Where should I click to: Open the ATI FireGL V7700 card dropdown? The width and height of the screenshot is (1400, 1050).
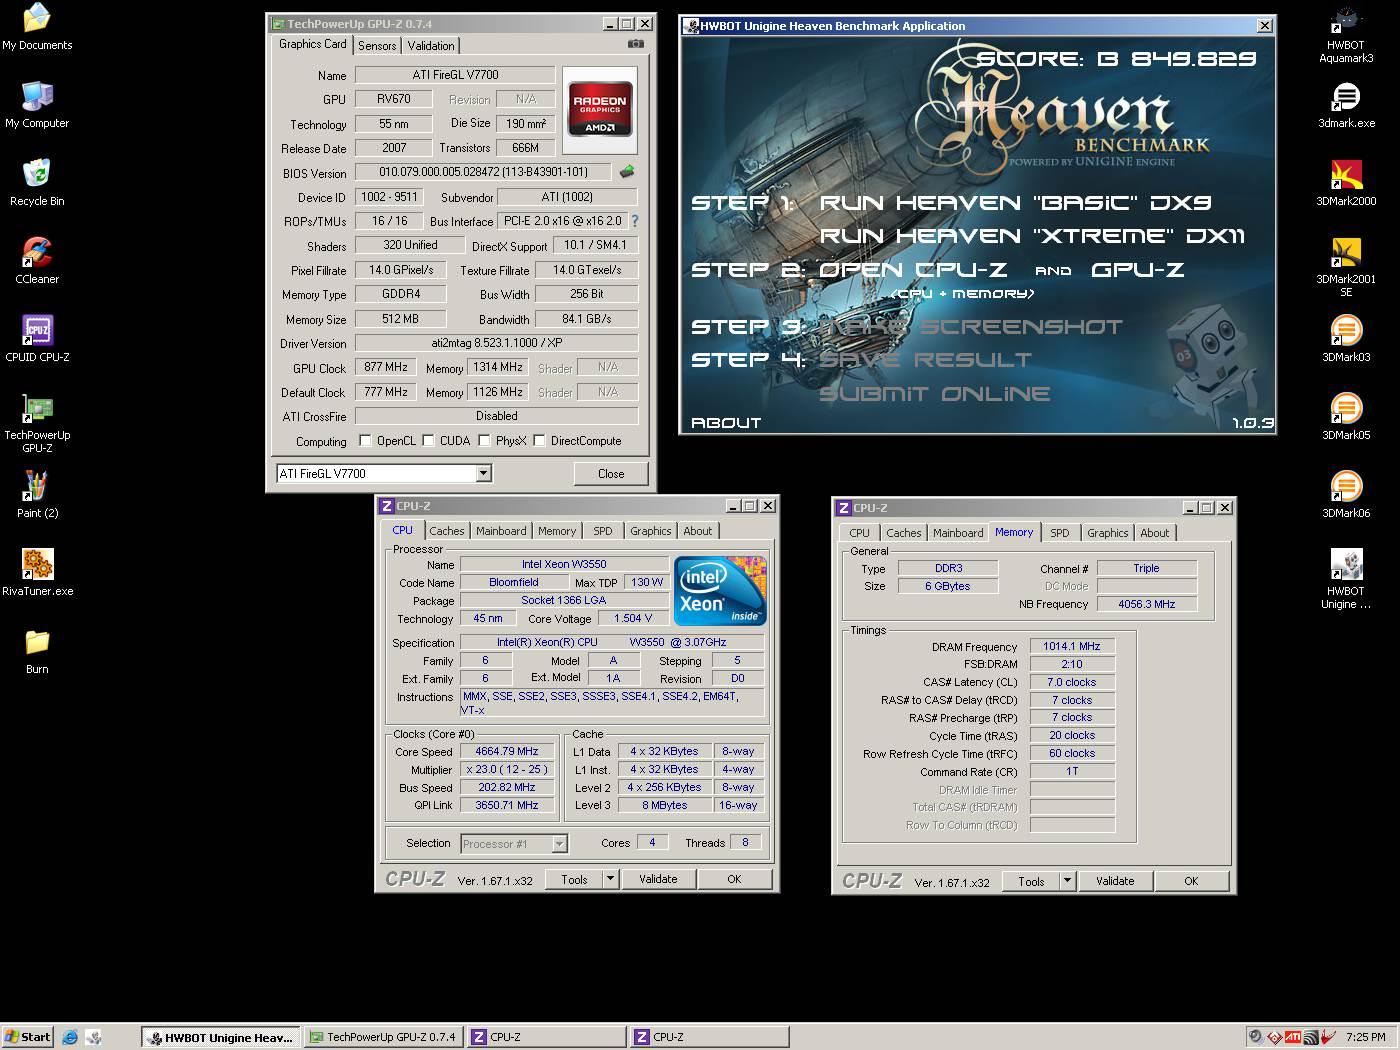click(483, 473)
